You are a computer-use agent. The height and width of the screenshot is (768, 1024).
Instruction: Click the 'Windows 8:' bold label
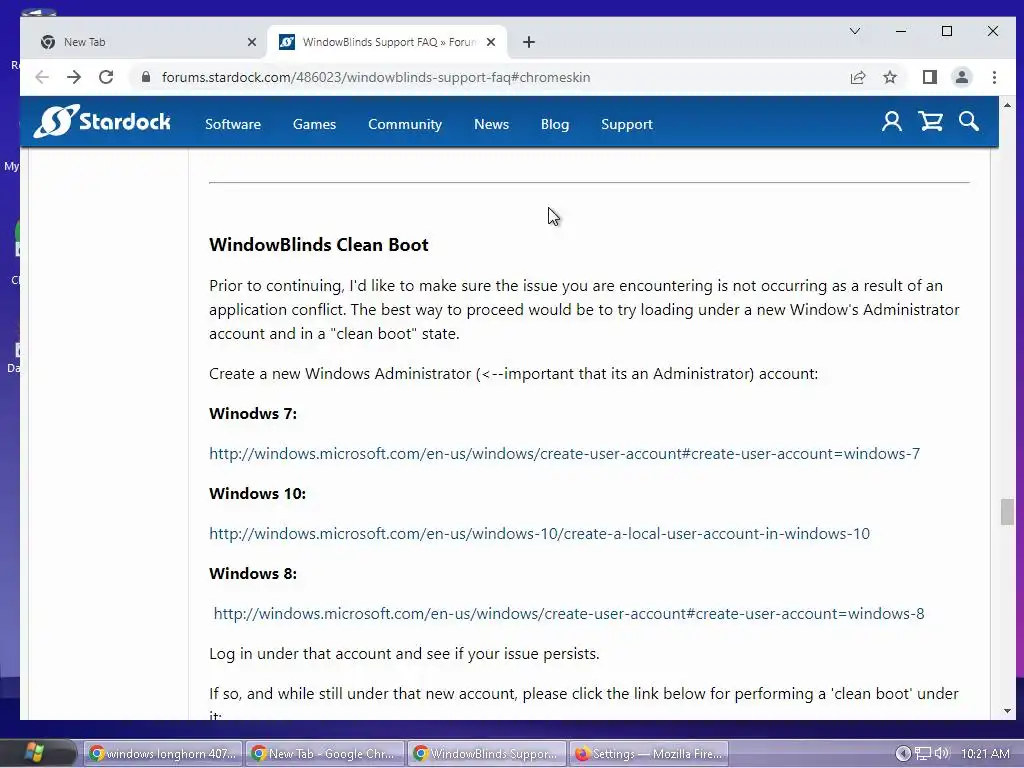coord(253,573)
